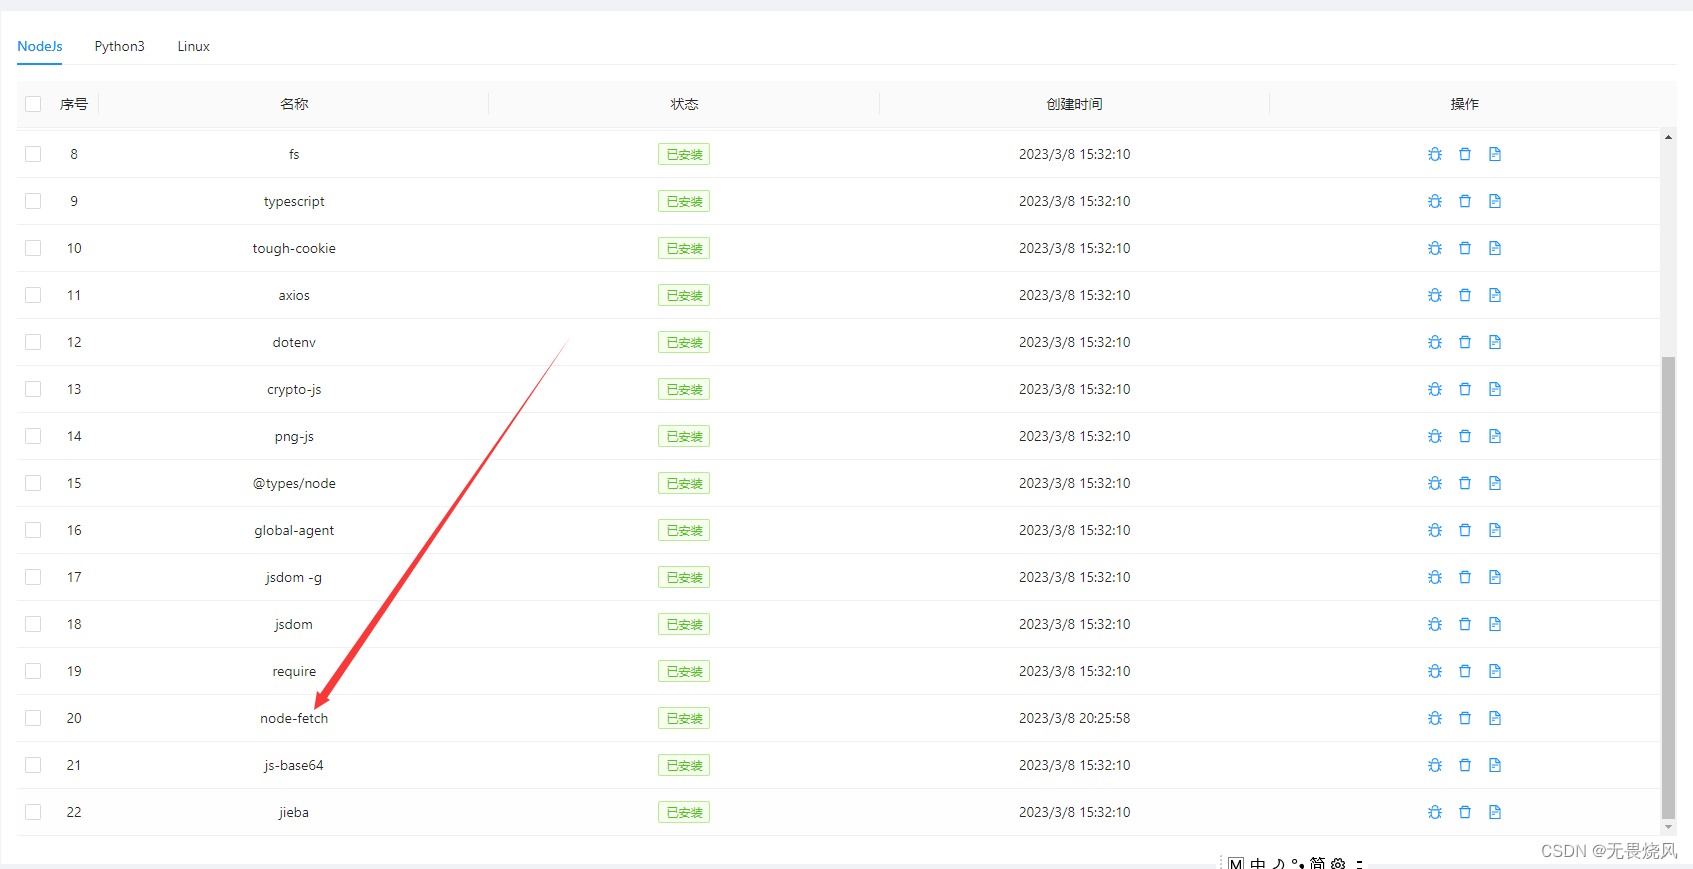This screenshot has width=1693, height=869.
Task: Select the jieba row checkbox
Action: pyautogui.click(x=33, y=812)
